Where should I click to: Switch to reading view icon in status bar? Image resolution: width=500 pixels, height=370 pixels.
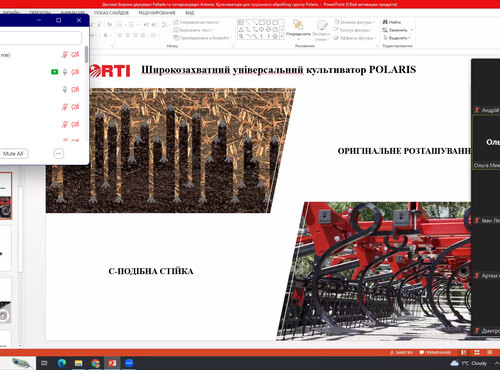pyautogui.click(x=489, y=352)
